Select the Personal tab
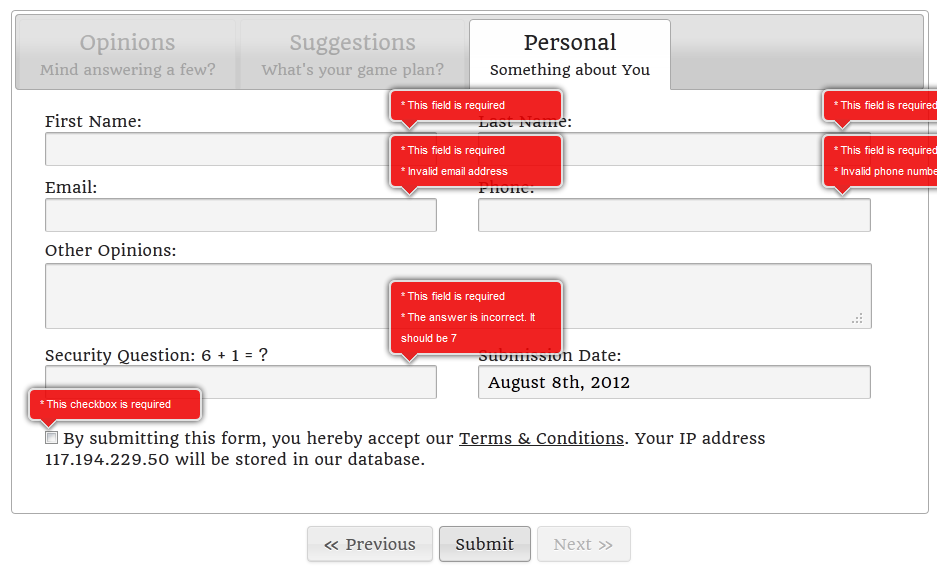 point(569,54)
